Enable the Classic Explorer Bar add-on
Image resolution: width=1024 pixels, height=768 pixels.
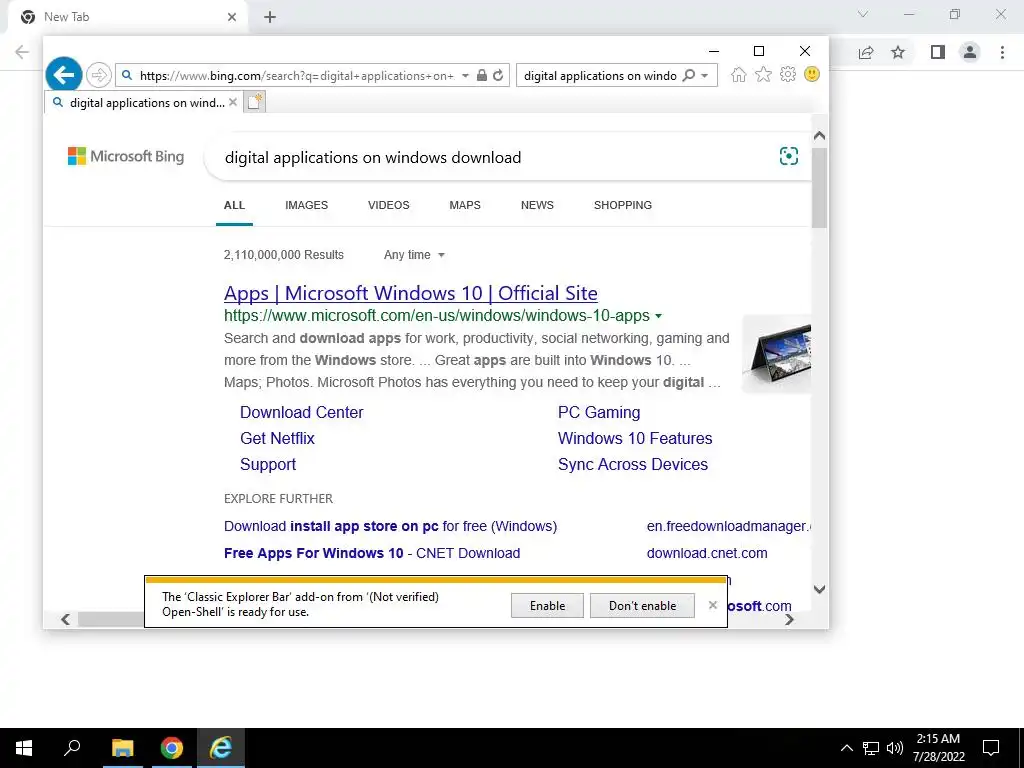pyautogui.click(x=547, y=605)
